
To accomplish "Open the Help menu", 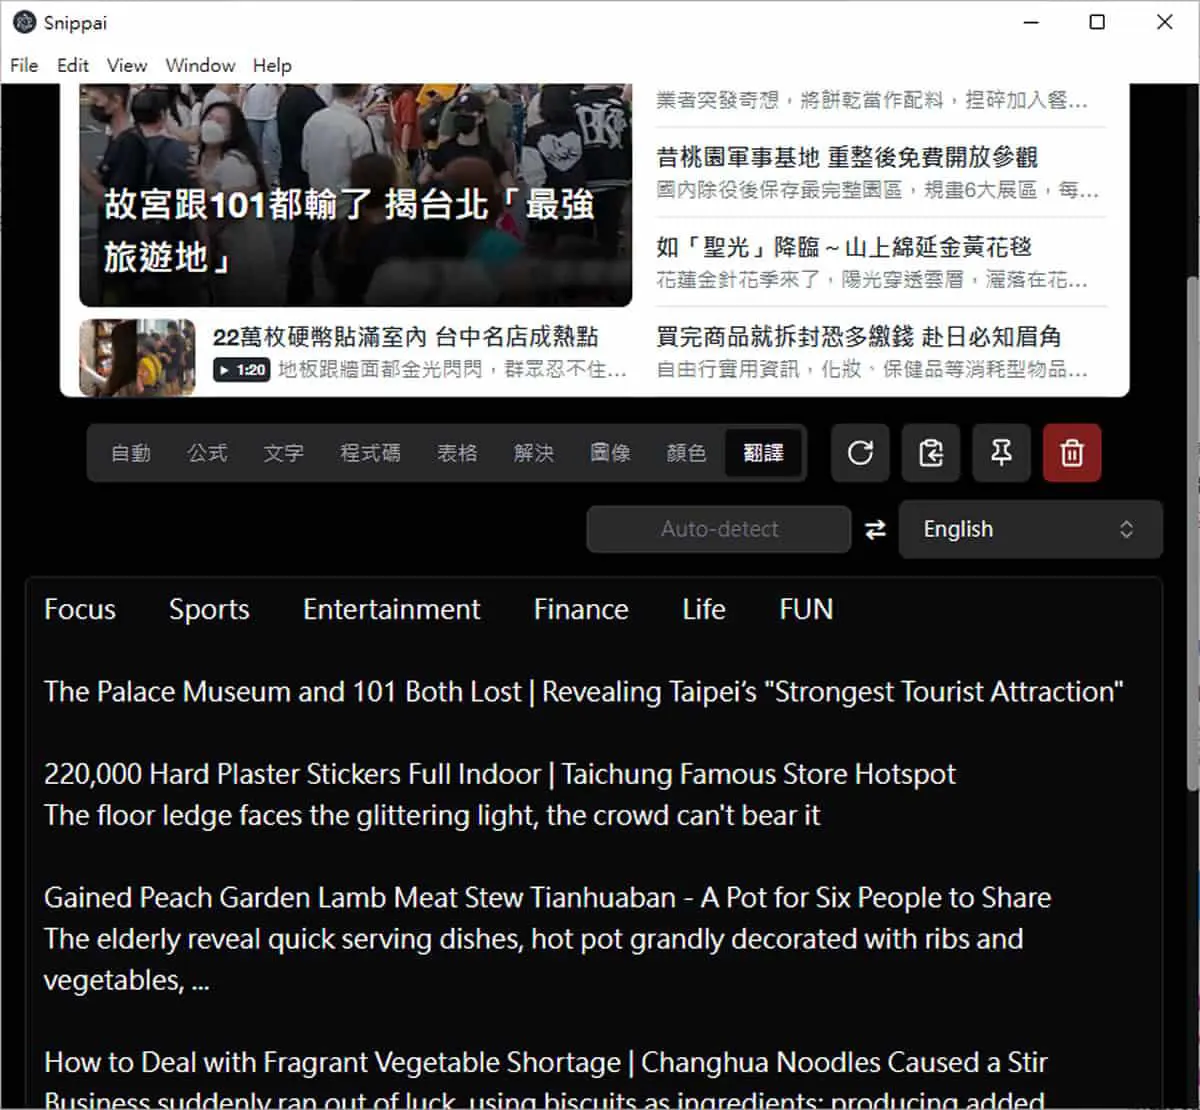I will coord(272,65).
